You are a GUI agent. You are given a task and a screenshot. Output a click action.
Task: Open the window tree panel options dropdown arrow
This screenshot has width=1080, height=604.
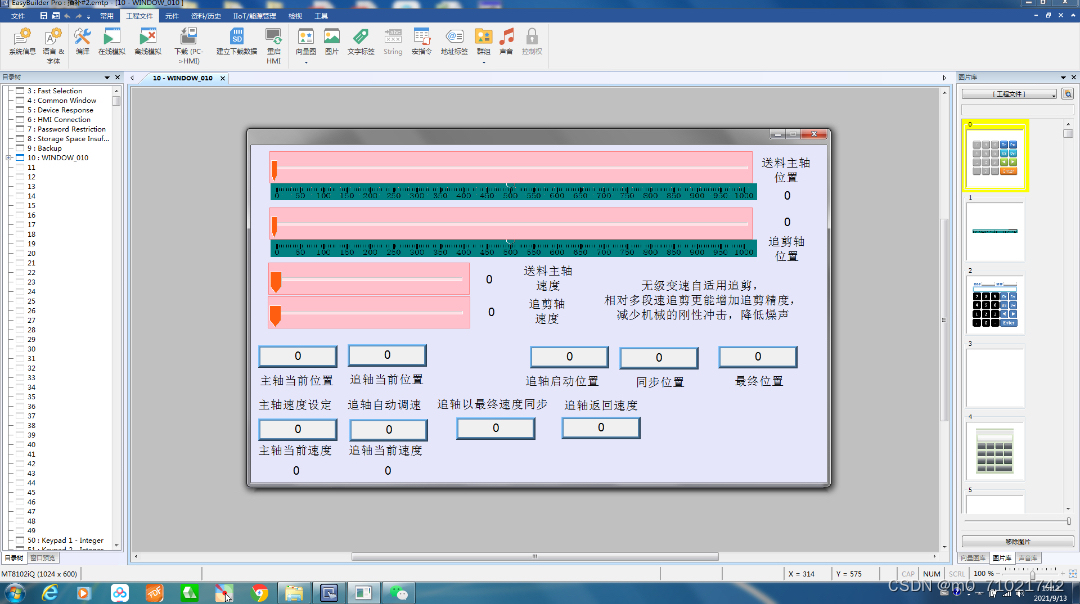click(107, 78)
